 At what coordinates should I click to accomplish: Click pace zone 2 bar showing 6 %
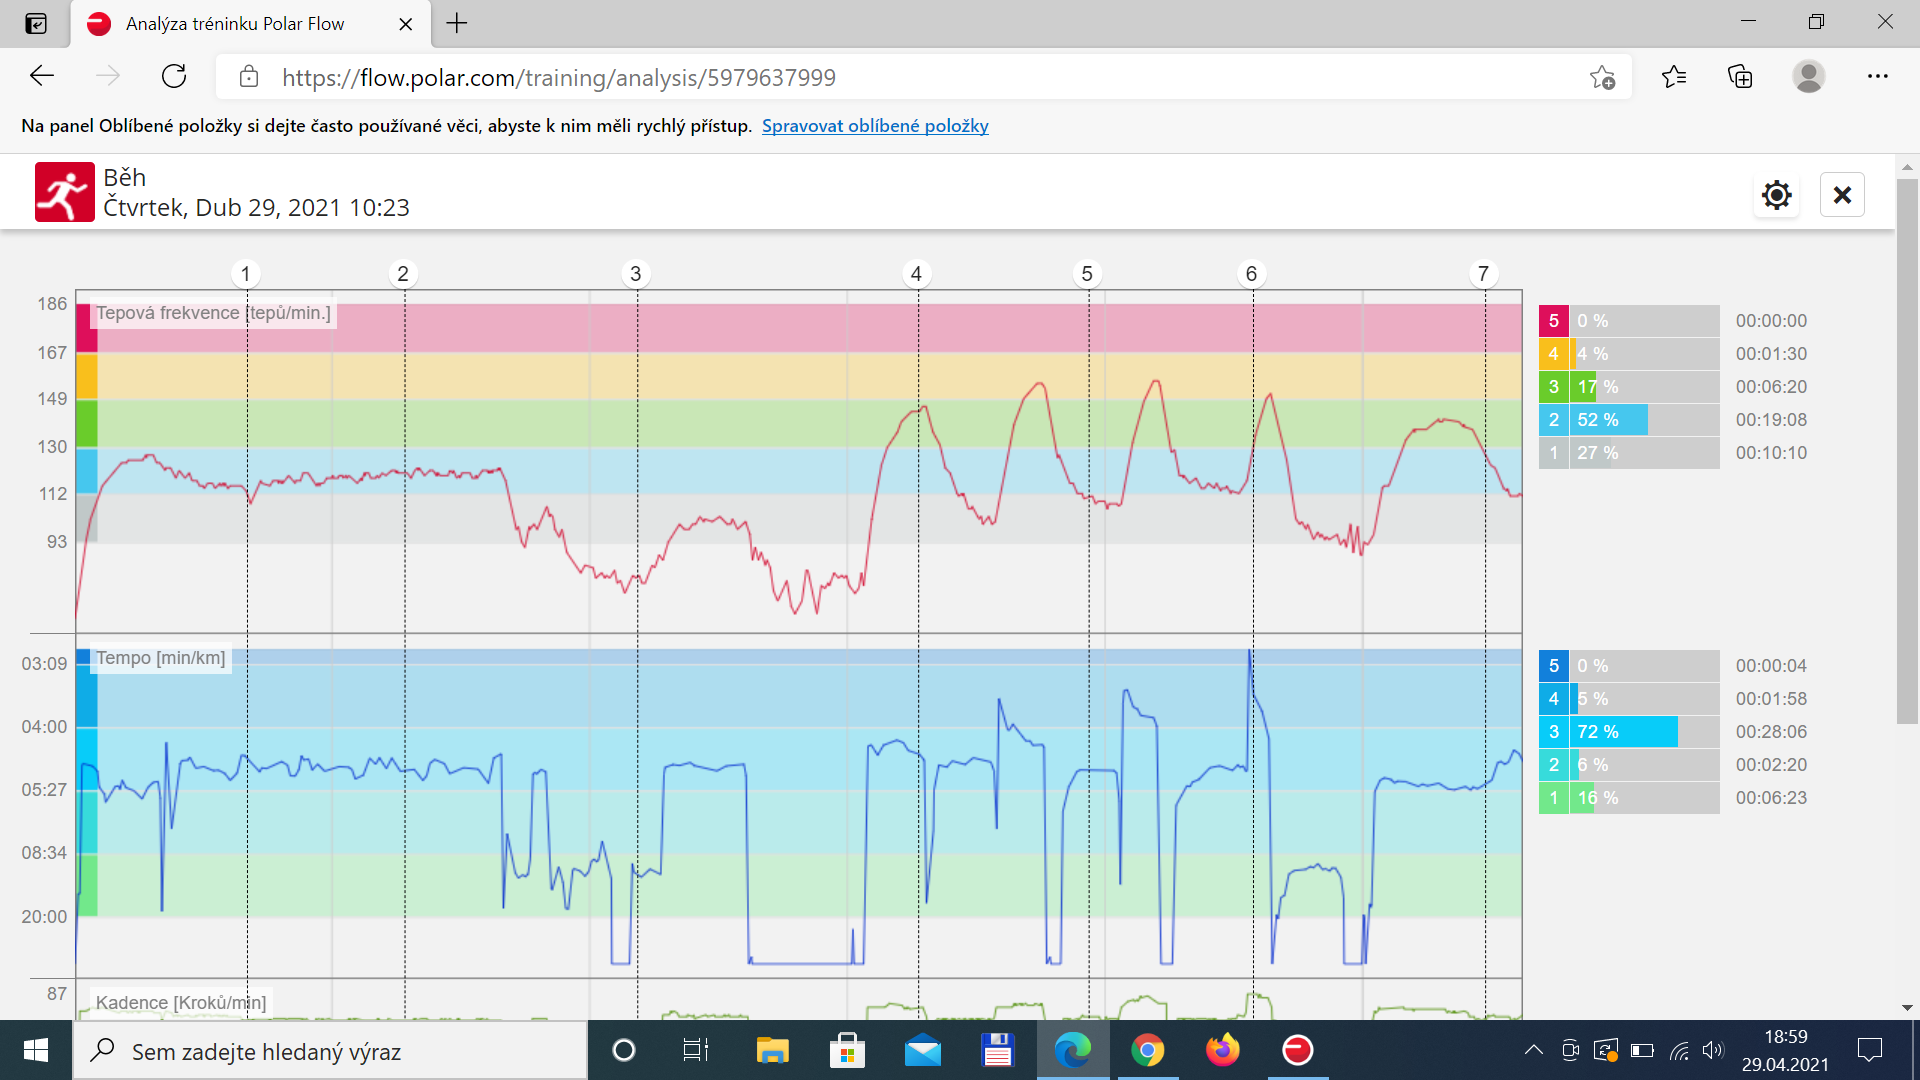[1644, 765]
